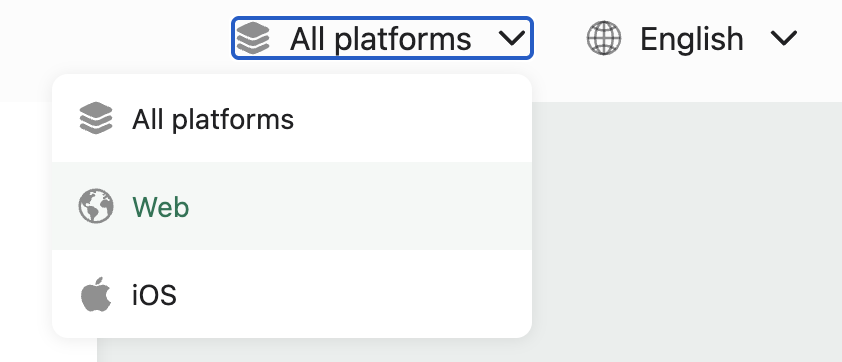Viewport: 842px width, 362px height.
Task: Click empty space in highlighted Web row
Action: coord(360,206)
